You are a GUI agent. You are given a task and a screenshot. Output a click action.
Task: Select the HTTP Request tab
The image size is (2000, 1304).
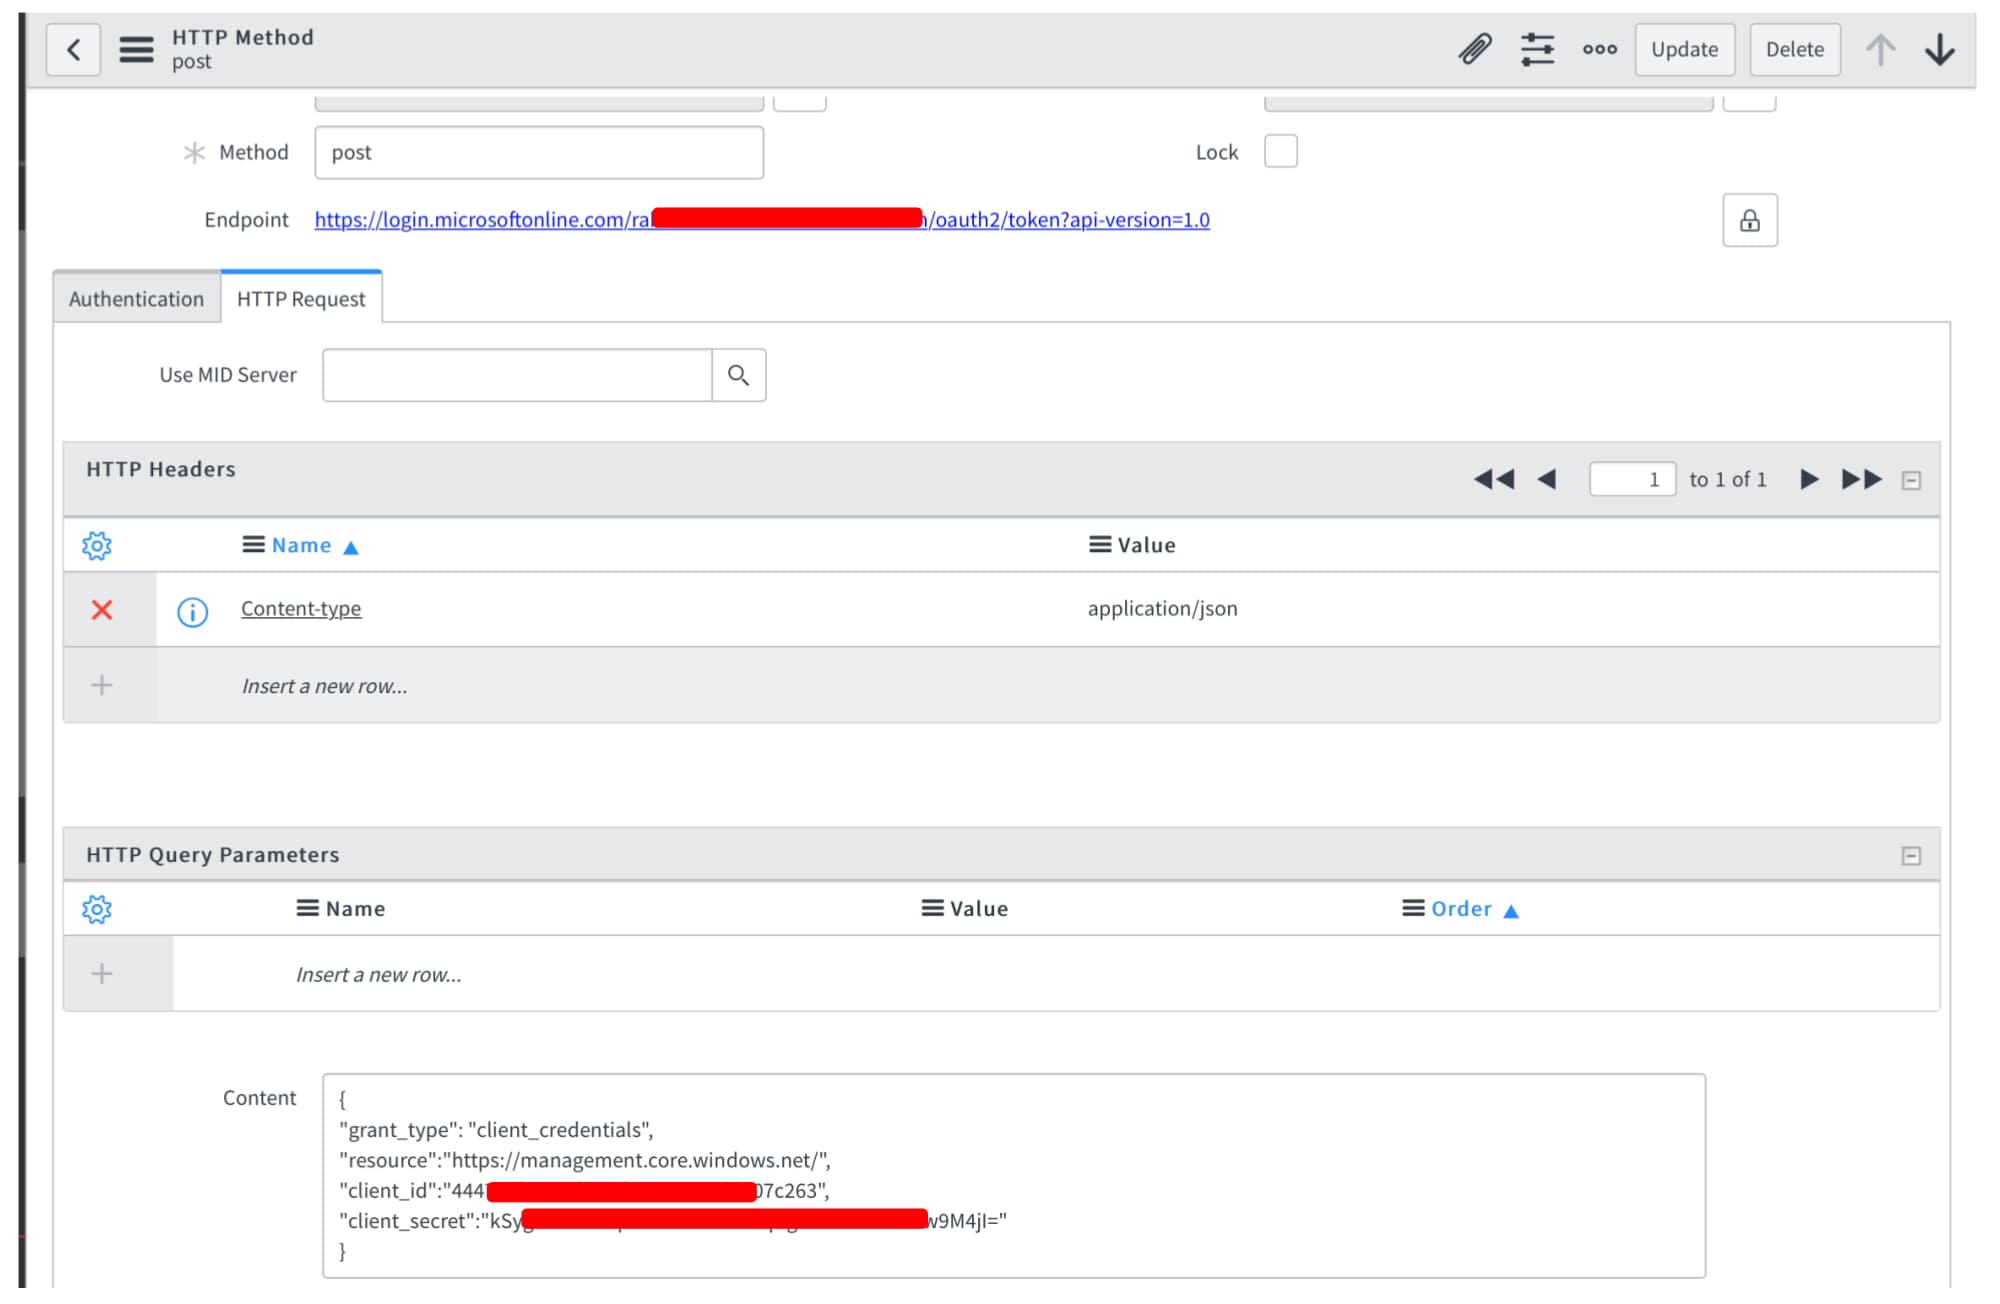point(301,299)
